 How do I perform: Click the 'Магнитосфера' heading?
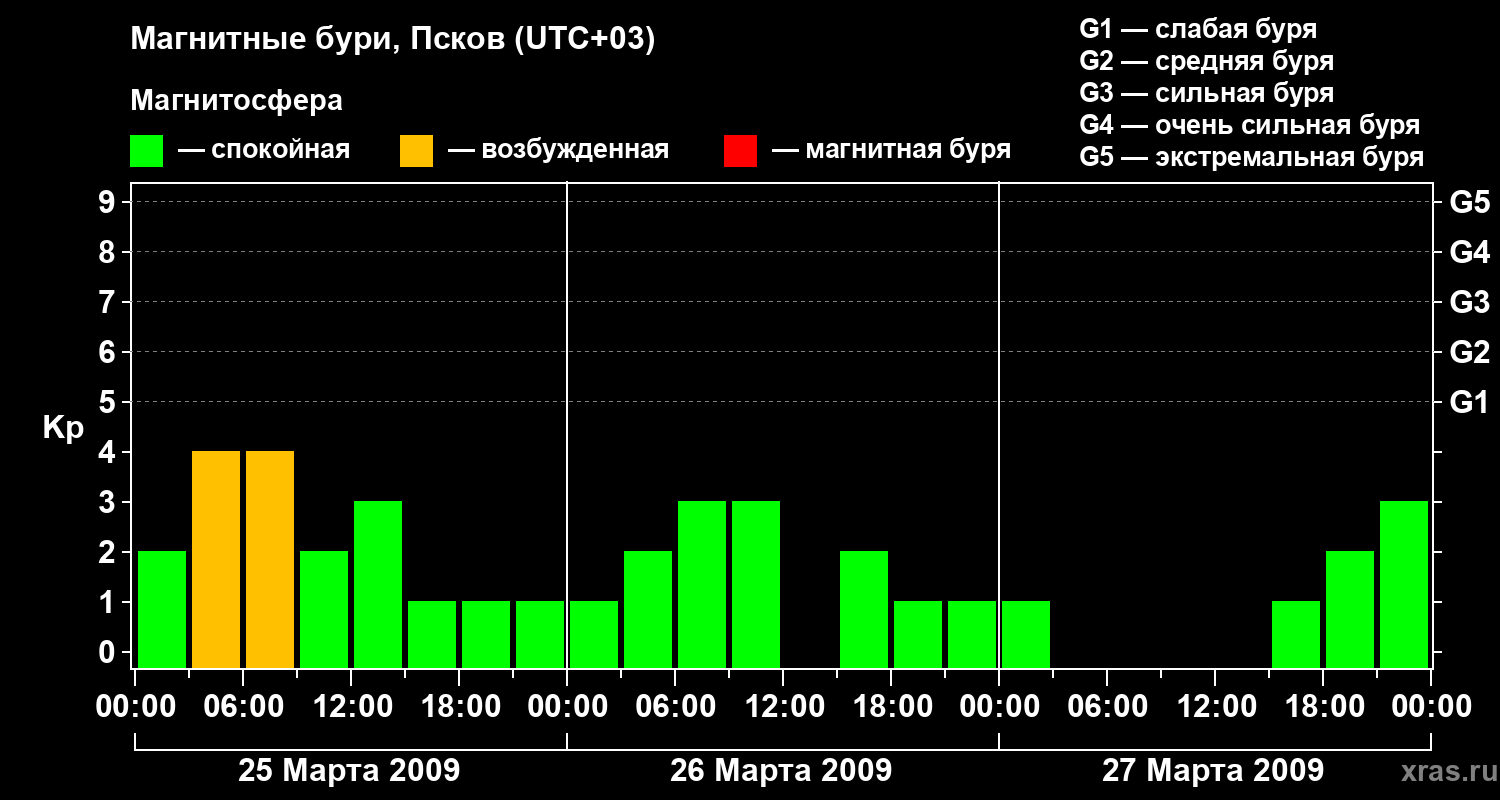coord(237,101)
